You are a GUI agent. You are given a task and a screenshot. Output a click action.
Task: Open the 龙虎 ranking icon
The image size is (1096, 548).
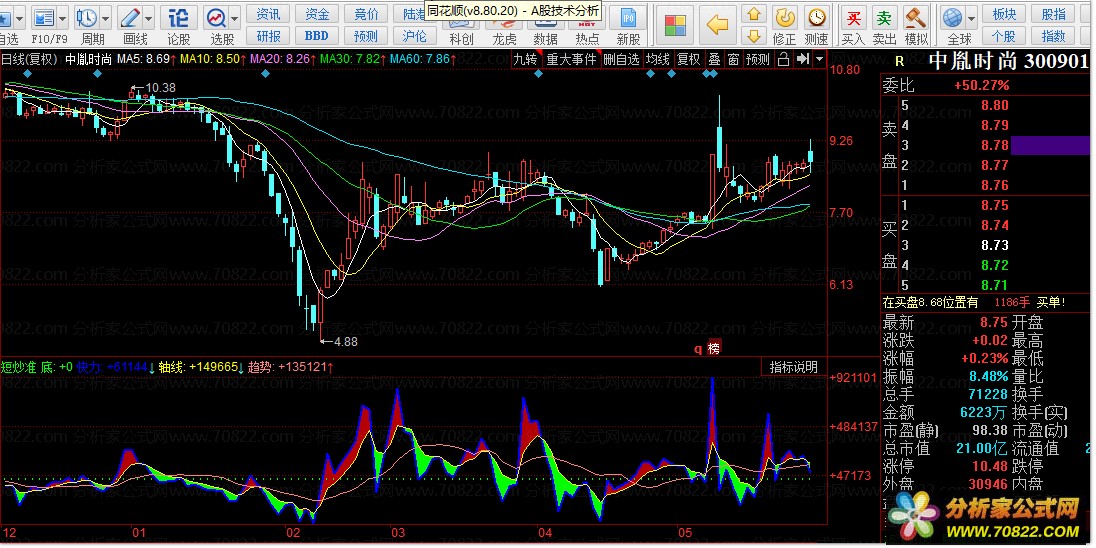(x=504, y=25)
